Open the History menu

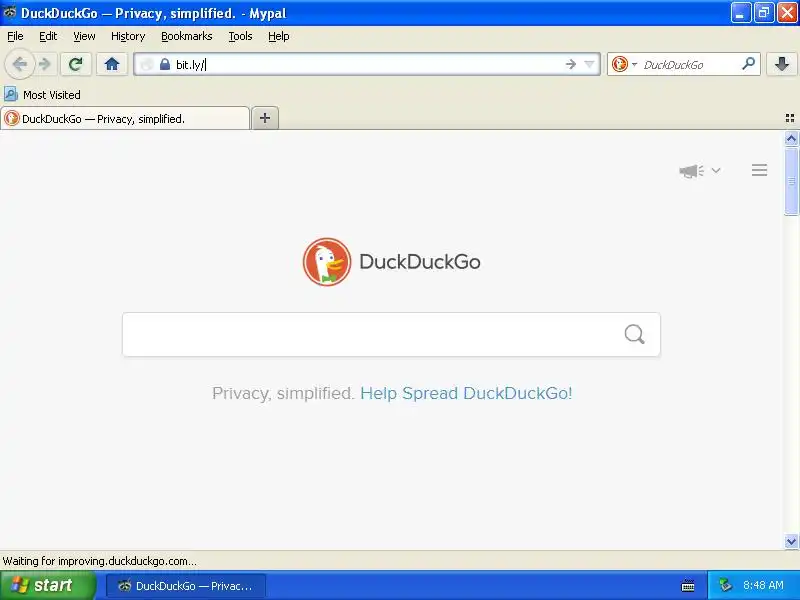(x=128, y=36)
